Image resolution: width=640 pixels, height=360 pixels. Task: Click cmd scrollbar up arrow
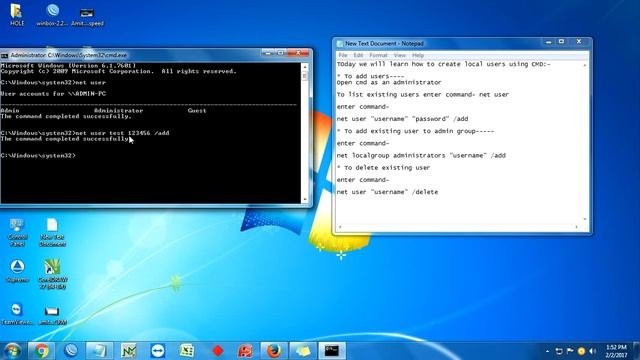pyautogui.click(x=305, y=67)
